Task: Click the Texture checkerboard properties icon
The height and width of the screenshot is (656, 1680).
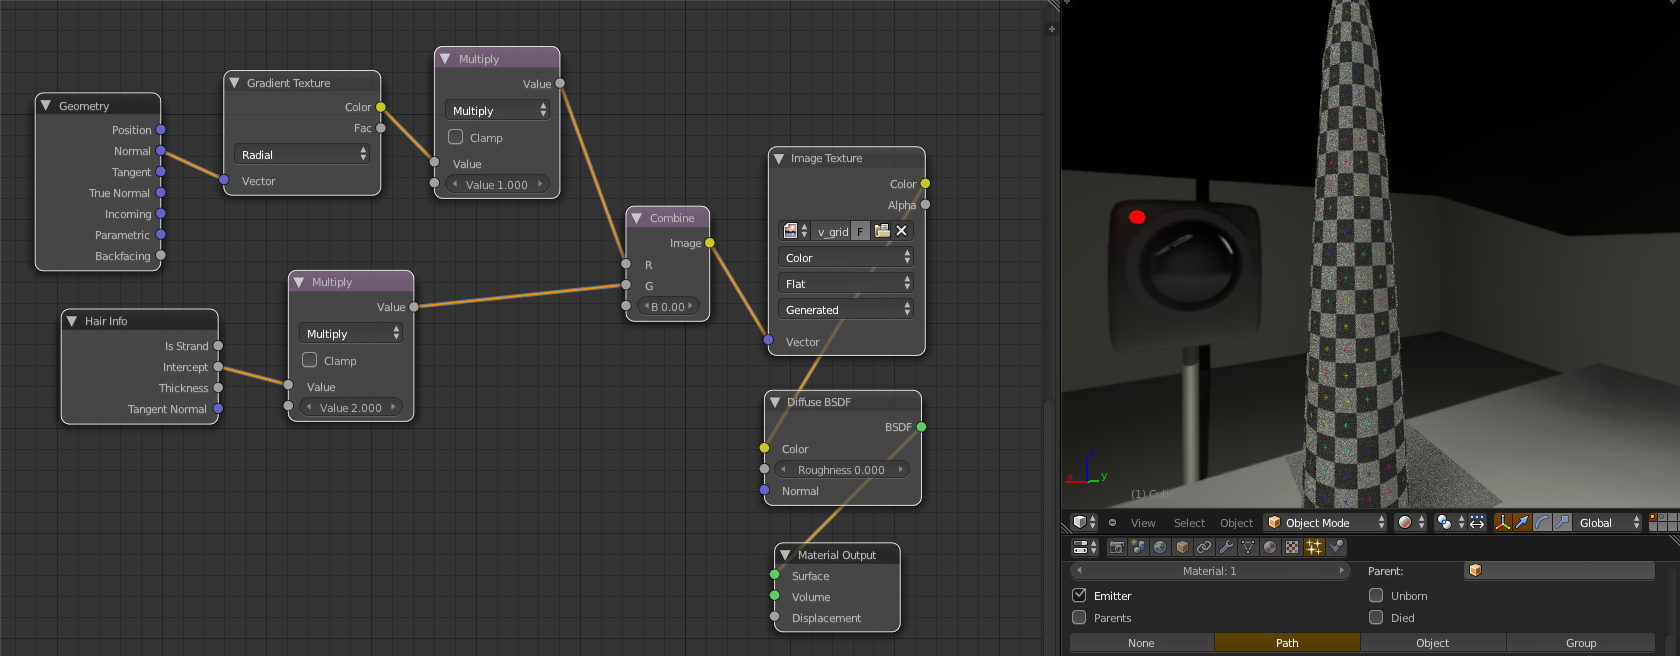Action: pos(1292,547)
